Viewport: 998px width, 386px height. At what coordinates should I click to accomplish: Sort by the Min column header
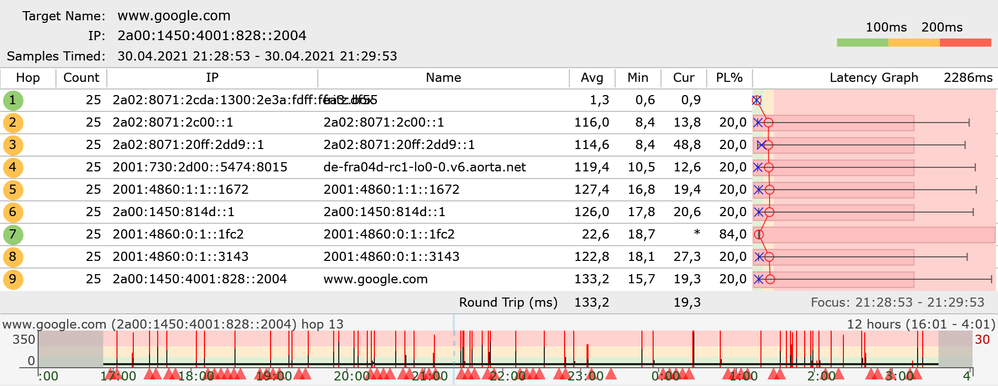638,78
